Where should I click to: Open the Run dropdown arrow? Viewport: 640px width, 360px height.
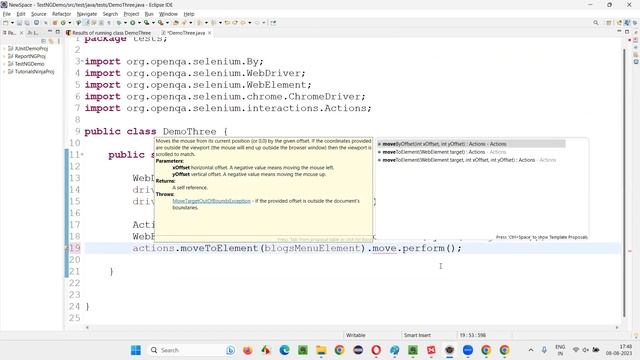coord(139,23)
